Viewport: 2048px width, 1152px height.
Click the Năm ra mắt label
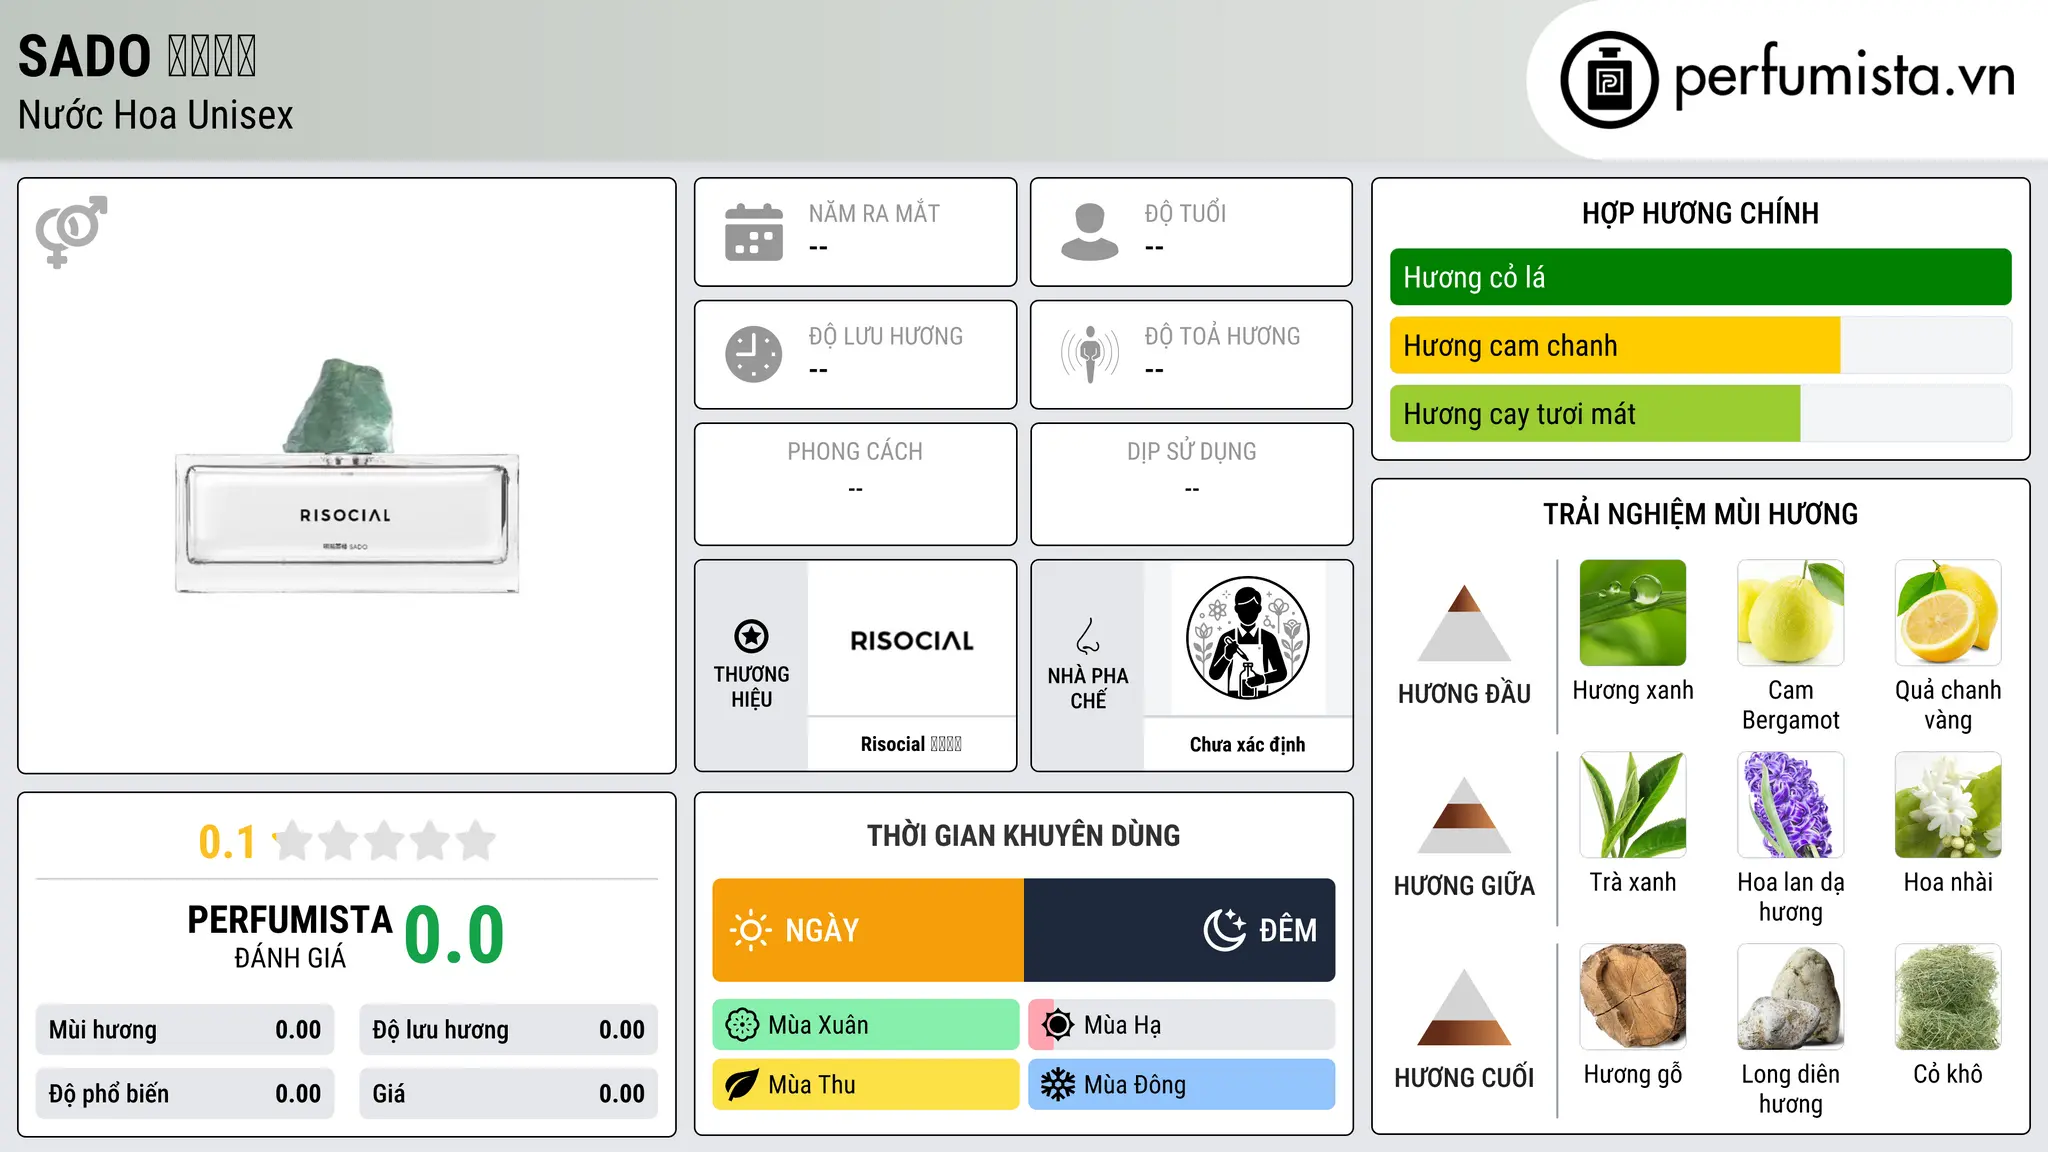click(874, 213)
